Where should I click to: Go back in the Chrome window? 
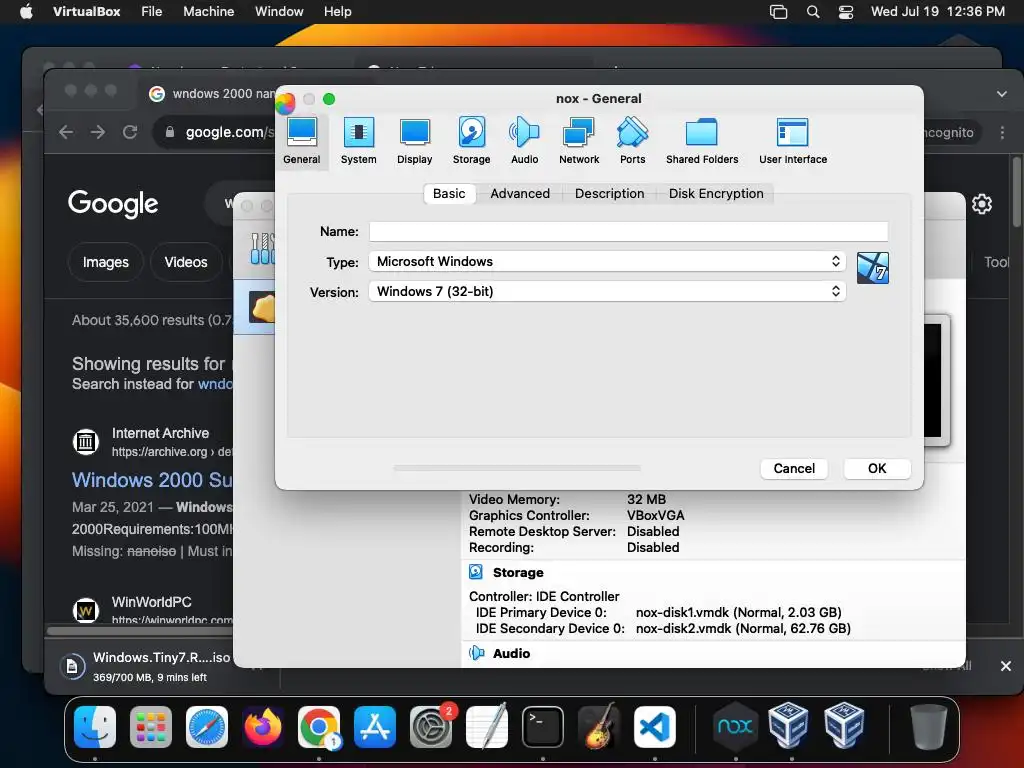tap(66, 132)
